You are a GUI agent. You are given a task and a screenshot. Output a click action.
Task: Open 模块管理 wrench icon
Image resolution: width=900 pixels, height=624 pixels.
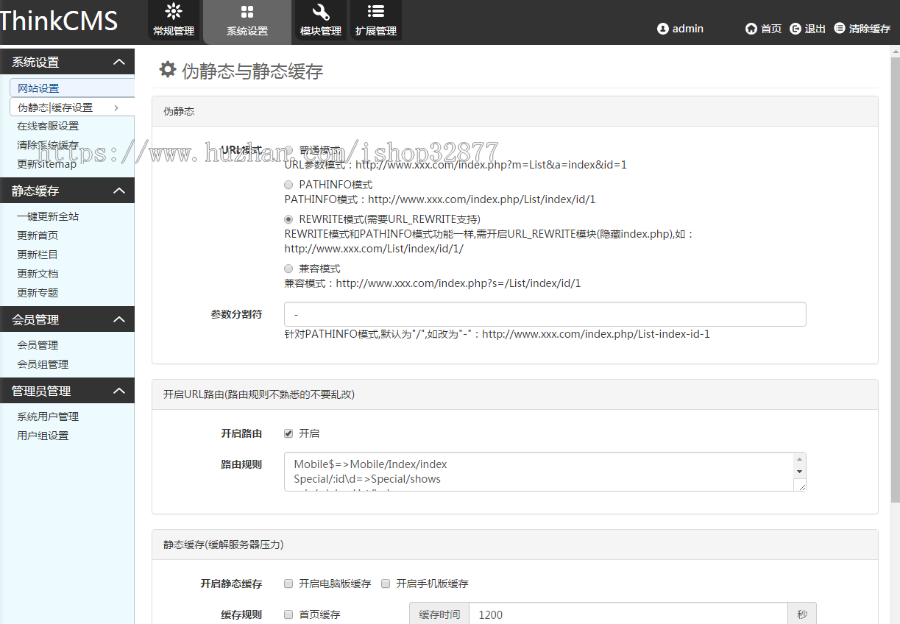pyautogui.click(x=320, y=21)
